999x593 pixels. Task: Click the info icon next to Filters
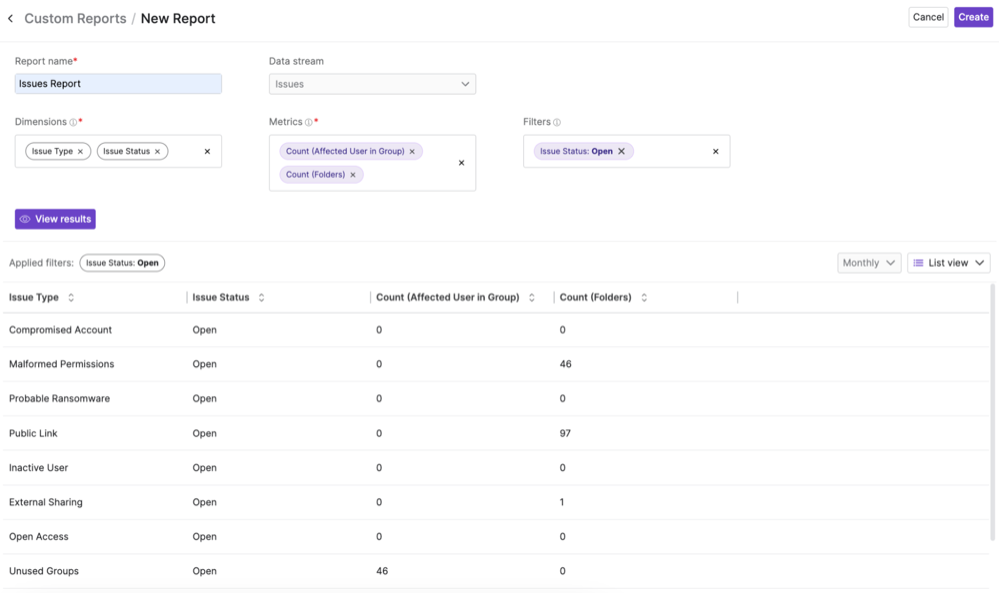tap(557, 123)
